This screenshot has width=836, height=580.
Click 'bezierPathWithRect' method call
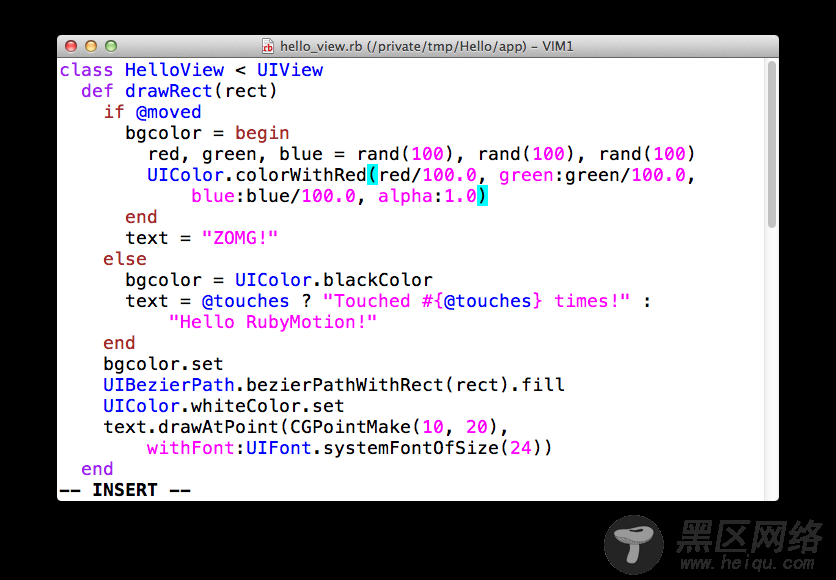344,385
